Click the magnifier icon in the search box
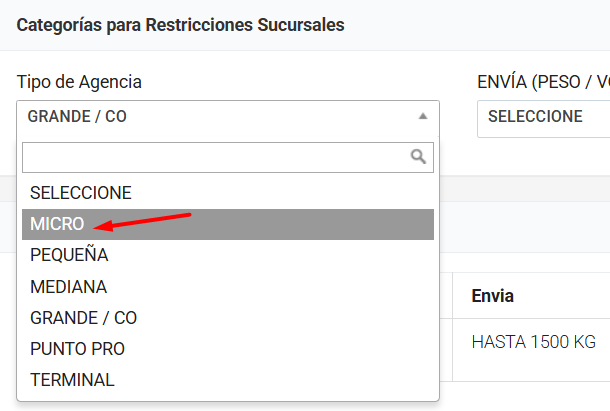 click(x=418, y=156)
